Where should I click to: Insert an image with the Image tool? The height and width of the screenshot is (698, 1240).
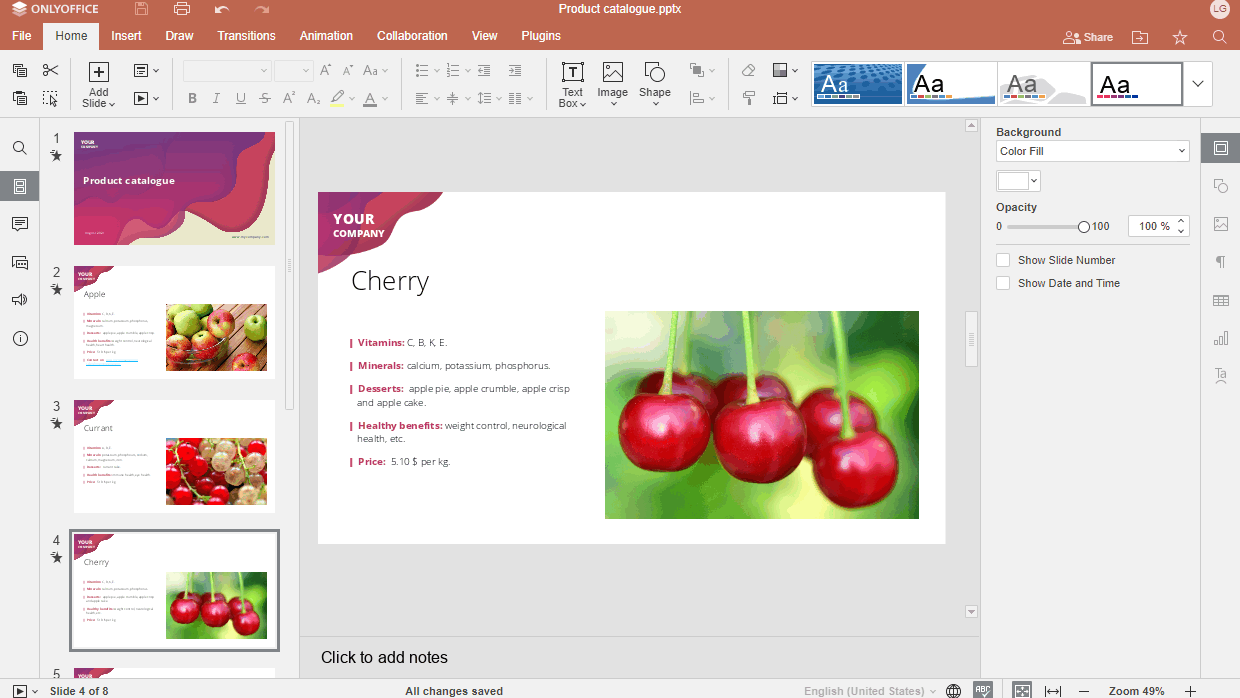(613, 84)
